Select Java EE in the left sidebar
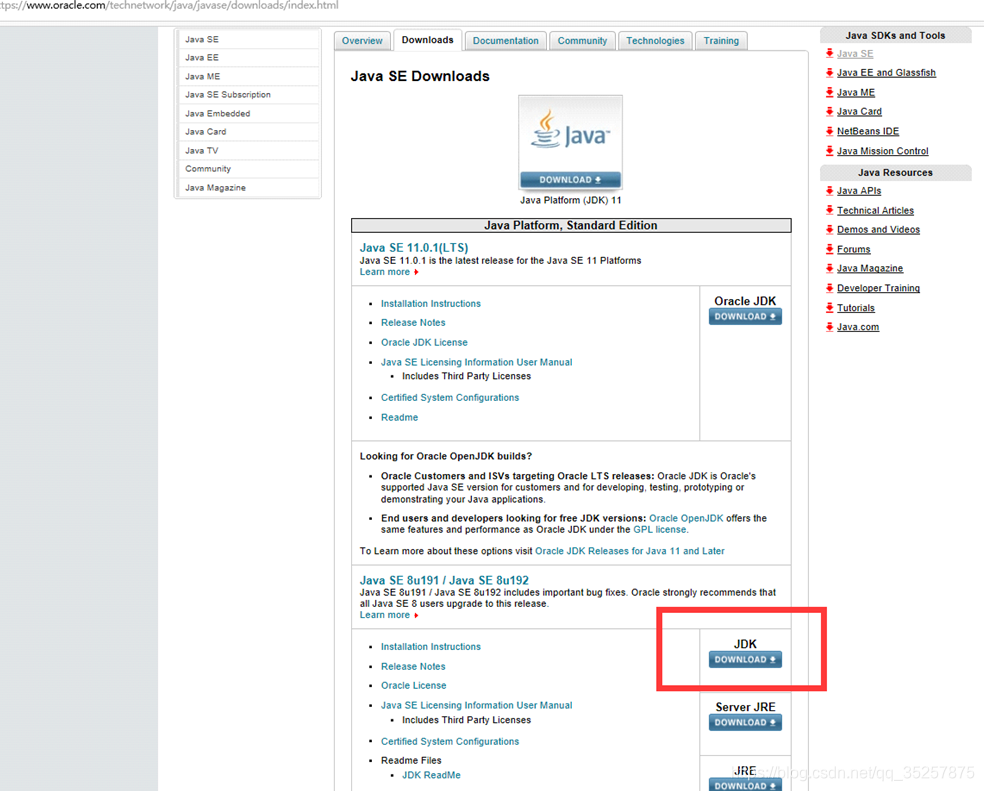This screenshot has height=791, width=984. (x=249, y=57)
